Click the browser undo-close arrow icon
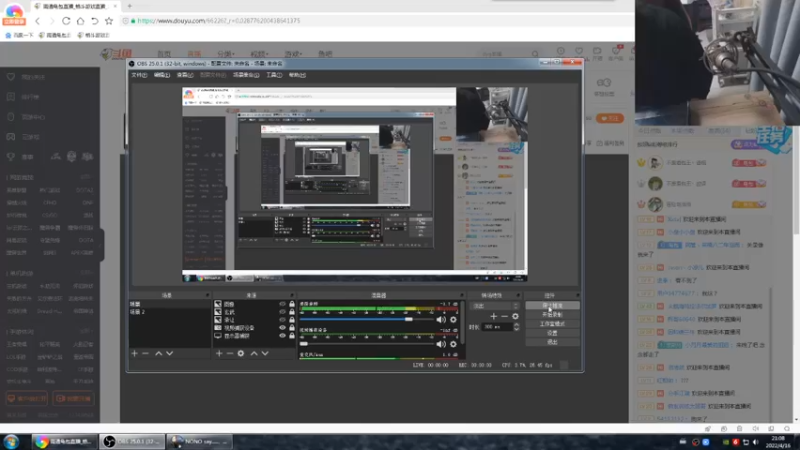 coord(94,21)
